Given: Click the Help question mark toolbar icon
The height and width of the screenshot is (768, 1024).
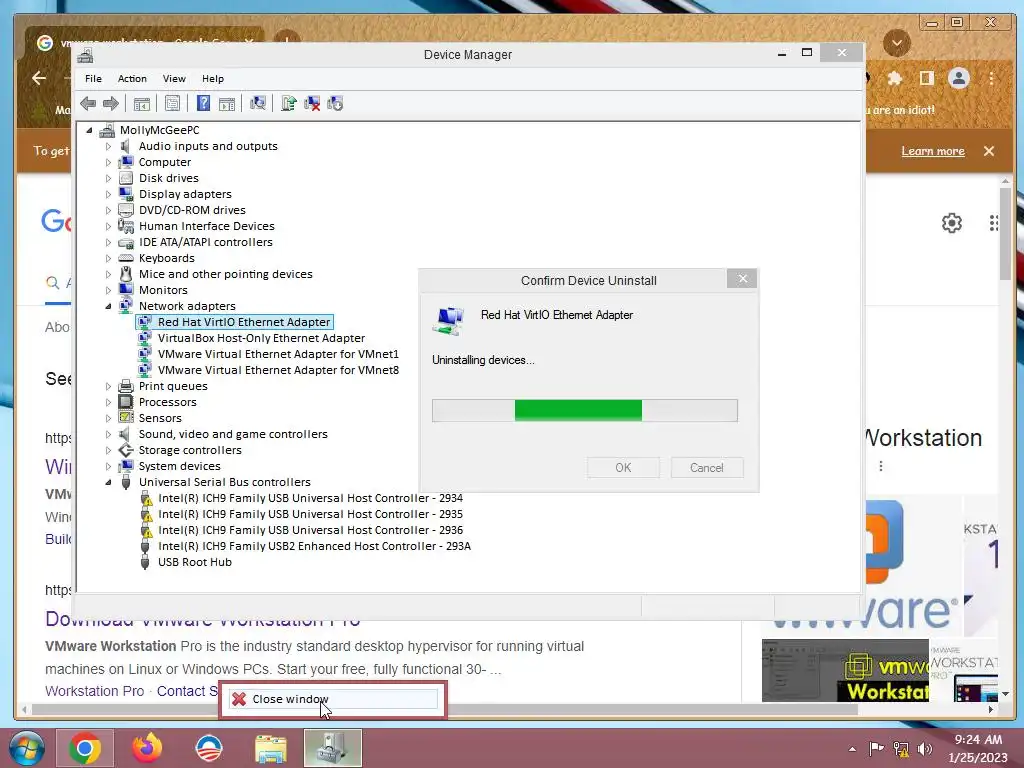Looking at the screenshot, I should click(204, 103).
